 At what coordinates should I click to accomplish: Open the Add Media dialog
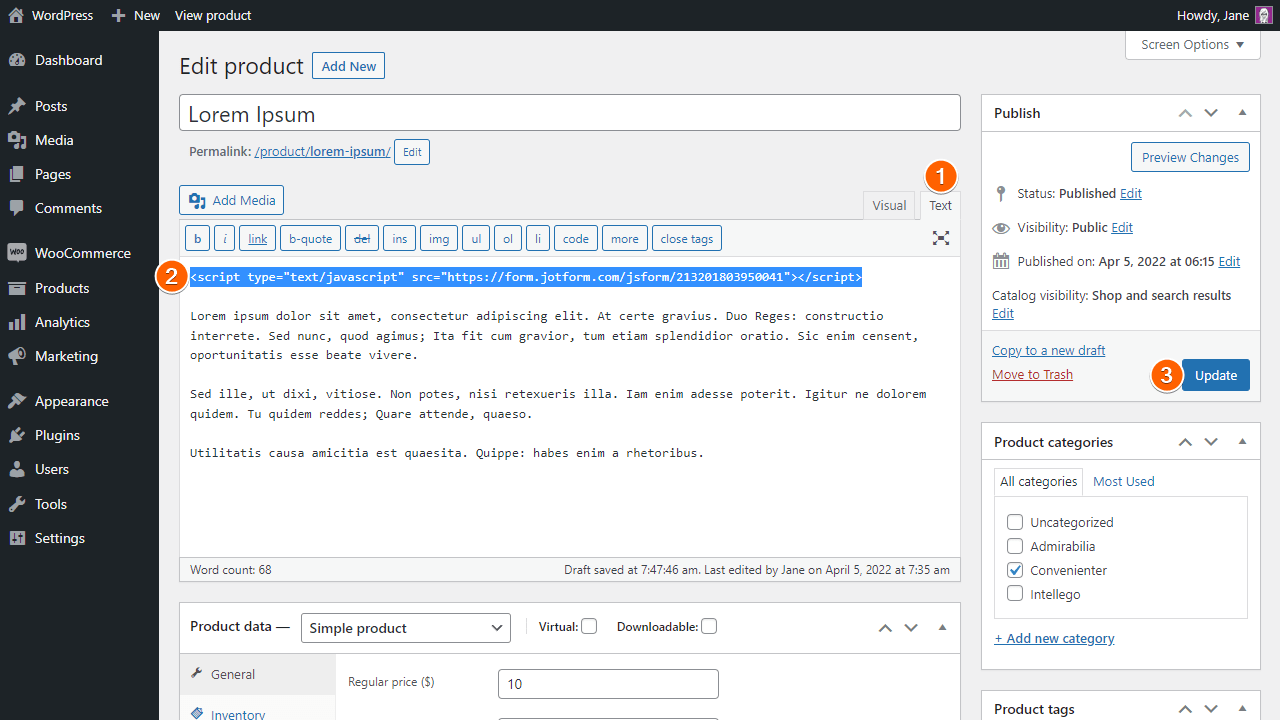click(231, 200)
